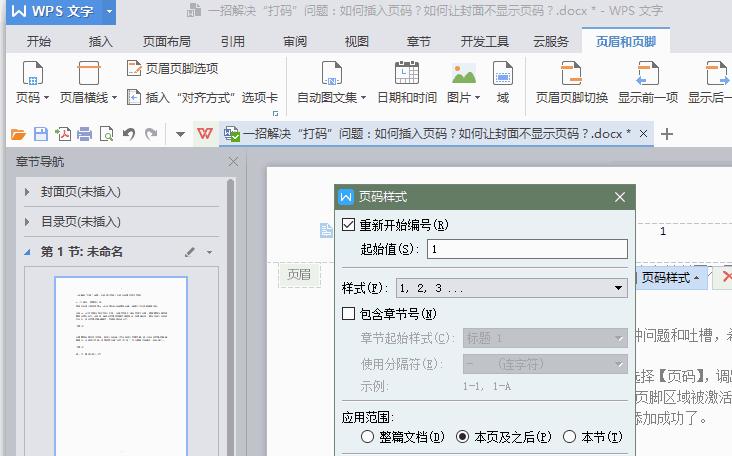
Task: Click 显示前一项 show previous
Action: point(648,82)
